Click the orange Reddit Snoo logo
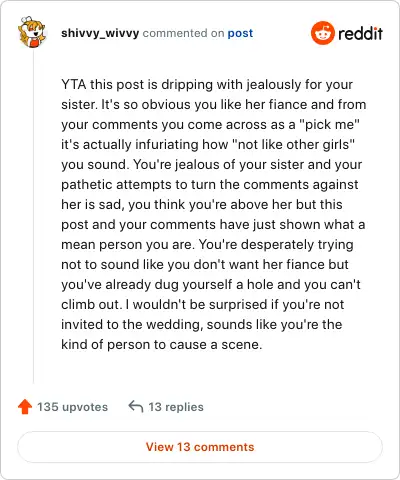 point(322,33)
